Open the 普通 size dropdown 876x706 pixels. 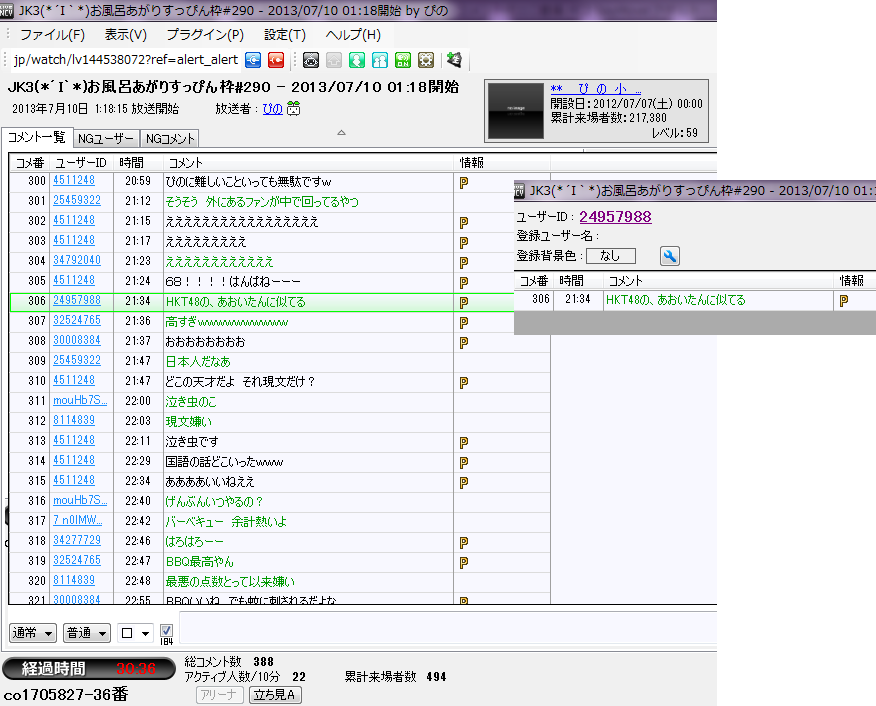pos(86,633)
